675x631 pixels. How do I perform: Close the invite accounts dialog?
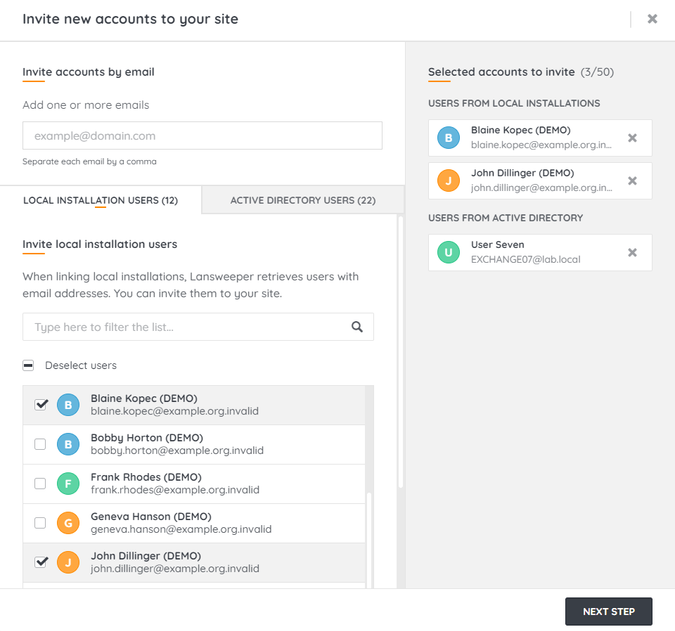[652, 19]
